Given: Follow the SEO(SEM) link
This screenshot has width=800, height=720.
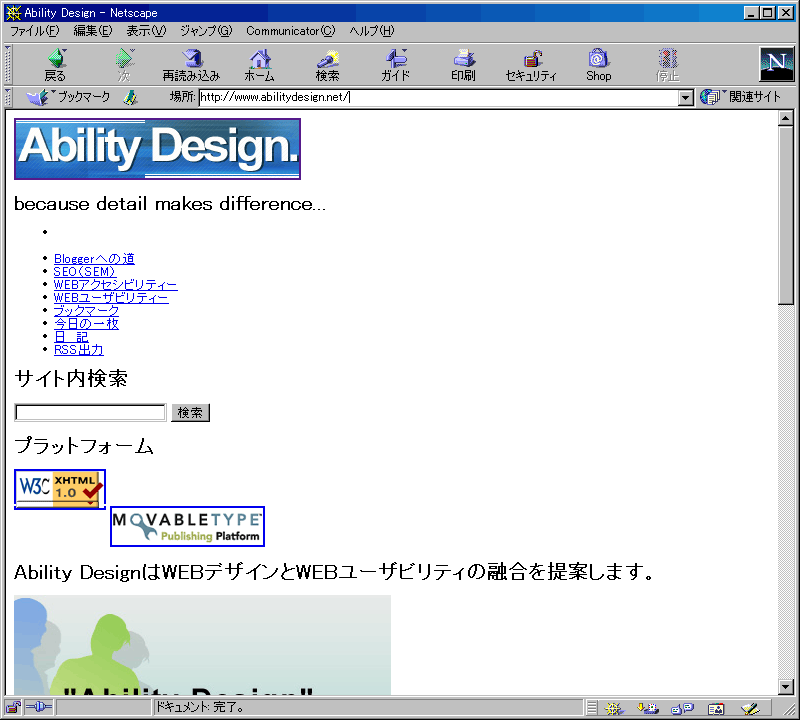Looking at the screenshot, I should pos(85,271).
